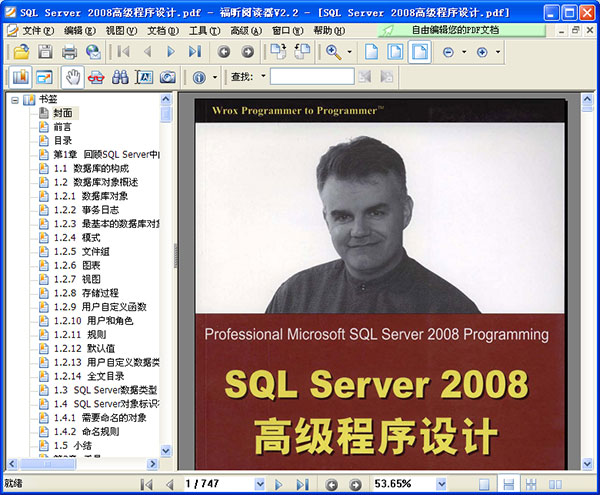Open the 窗口(W) menu
The height and width of the screenshot is (495, 600).
tap(288, 31)
